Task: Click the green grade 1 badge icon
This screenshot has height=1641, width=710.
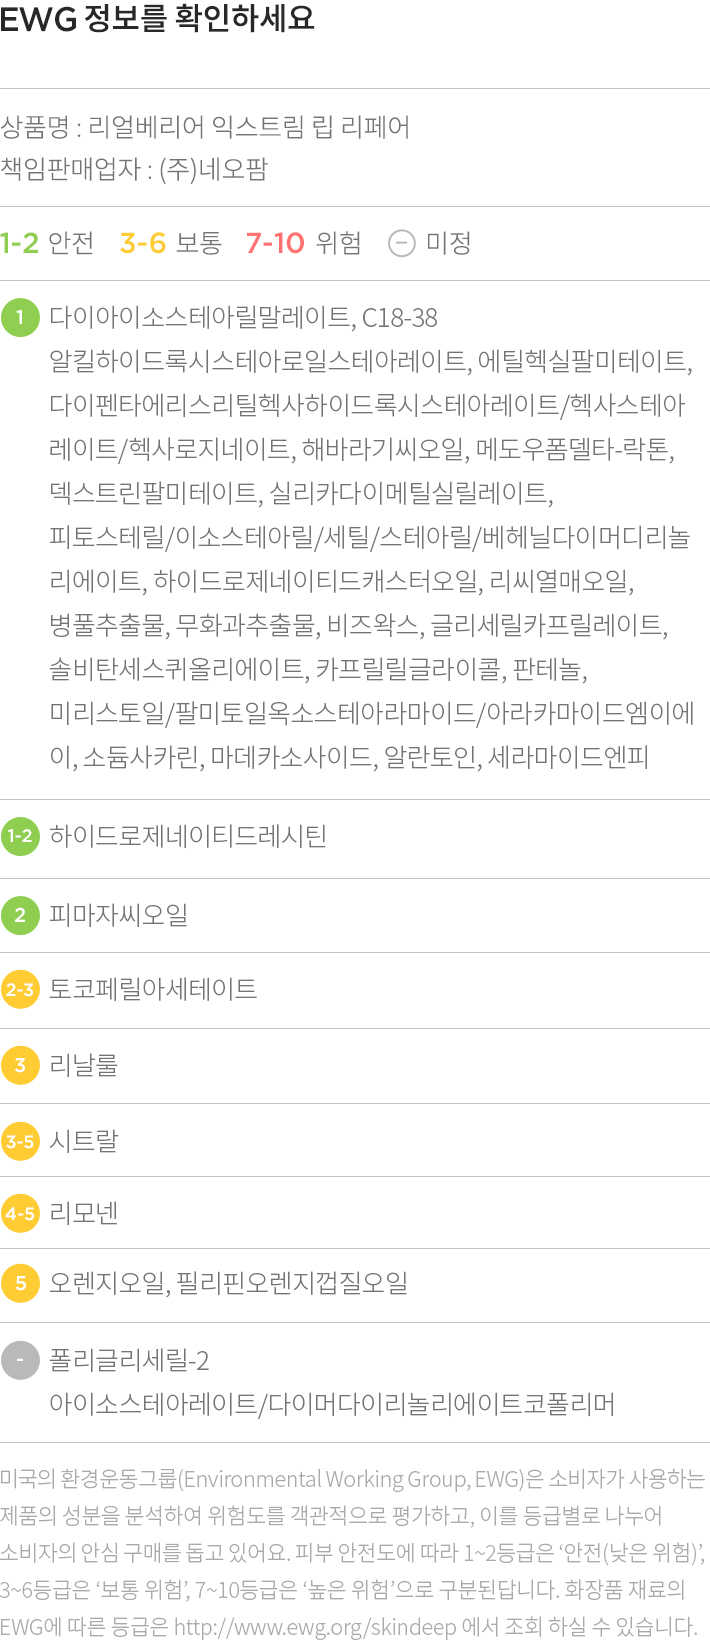Action: [20, 318]
